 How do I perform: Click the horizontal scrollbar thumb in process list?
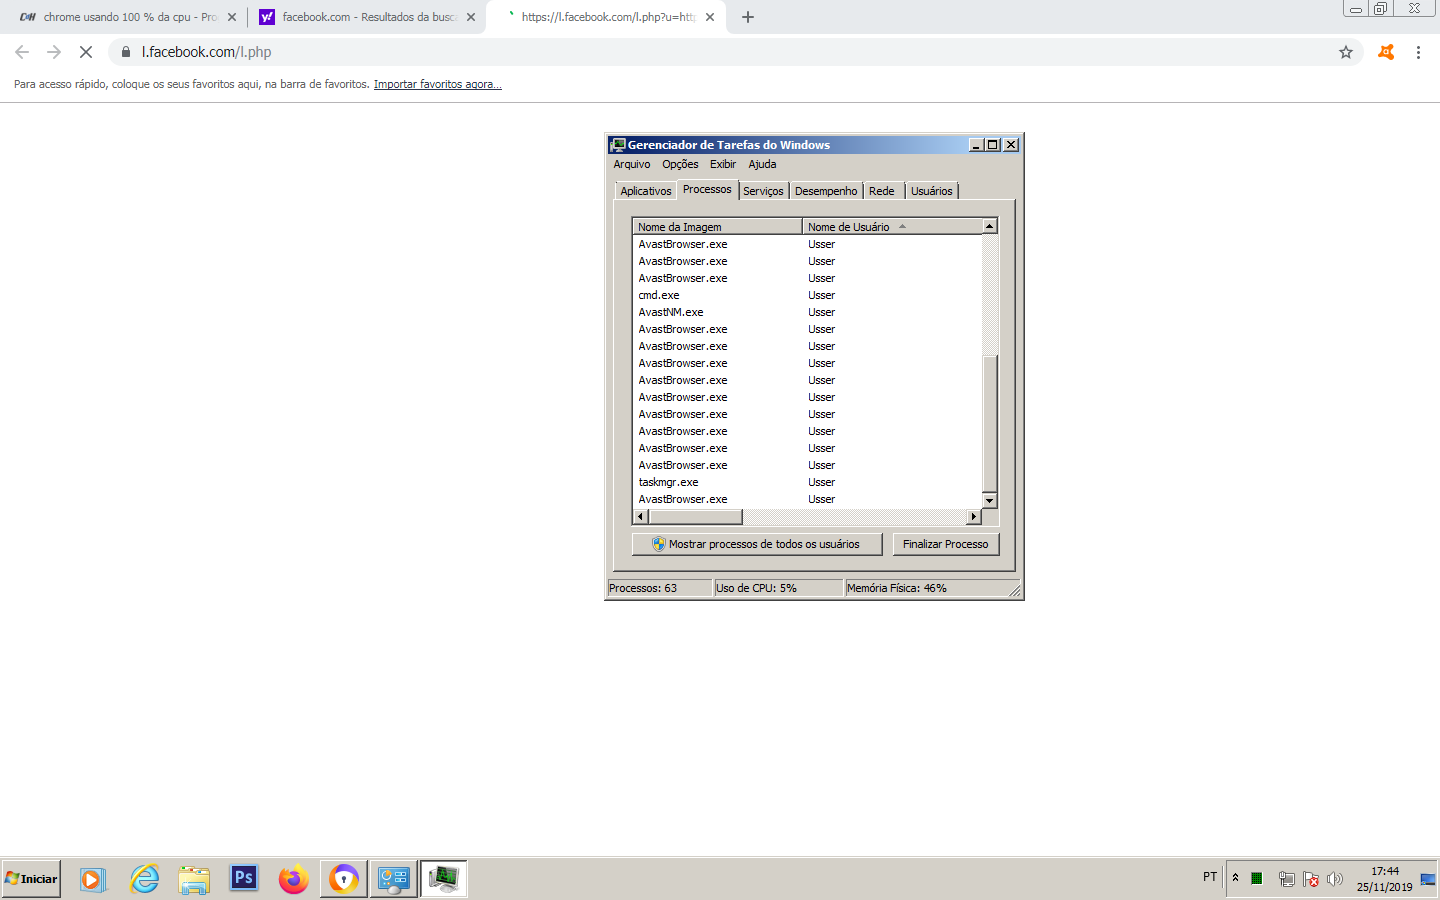(696, 517)
